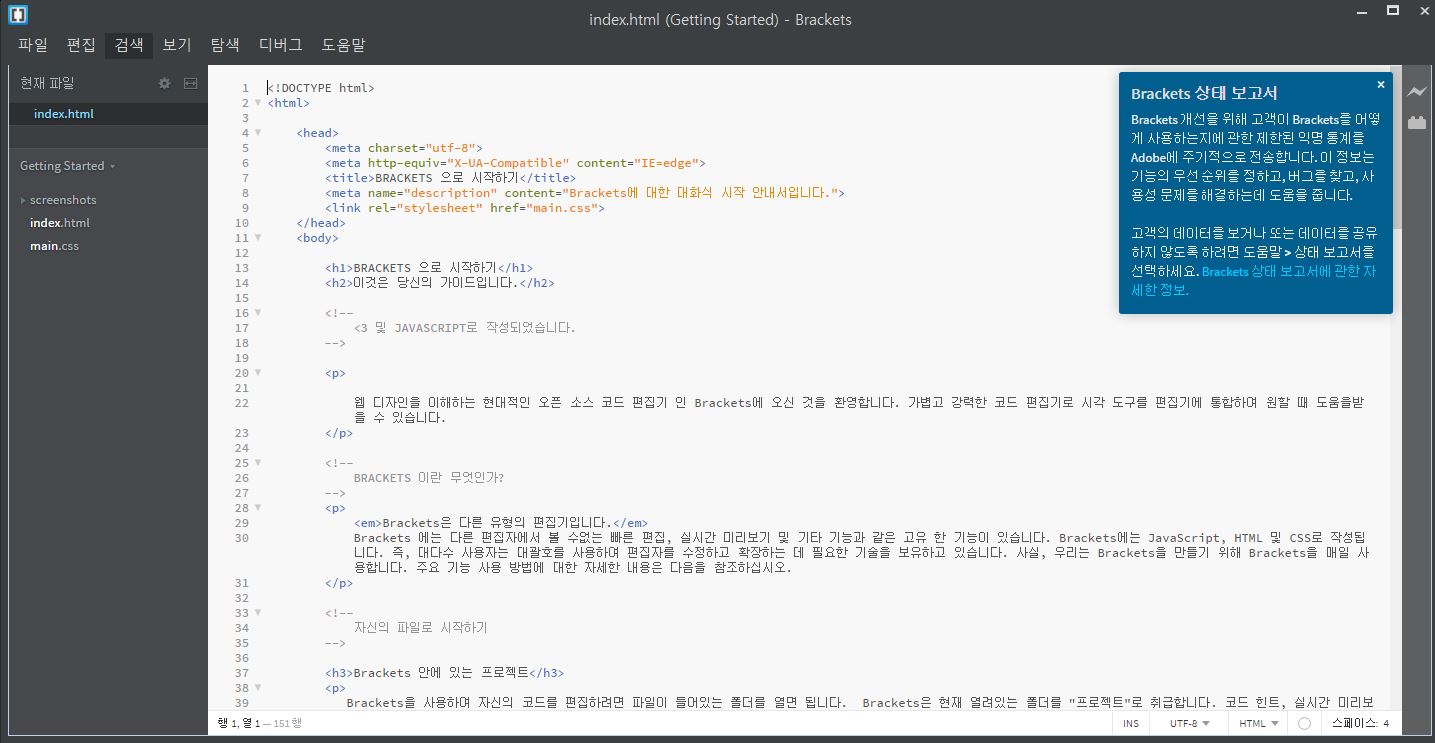Open the 파일 menu

tap(33, 45)
